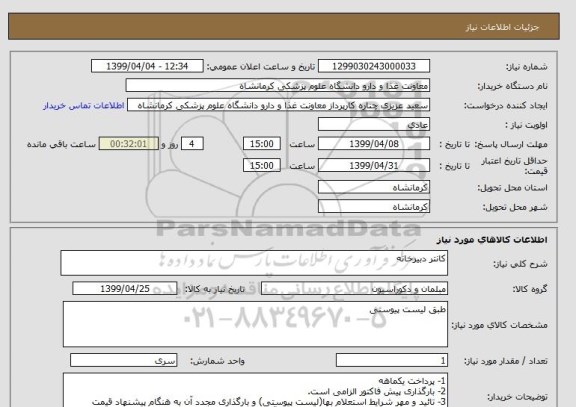The width and height of the screenshot is (576, 407).
Task: Click the need number field 1299030243000033
Action: pos(374,66)
